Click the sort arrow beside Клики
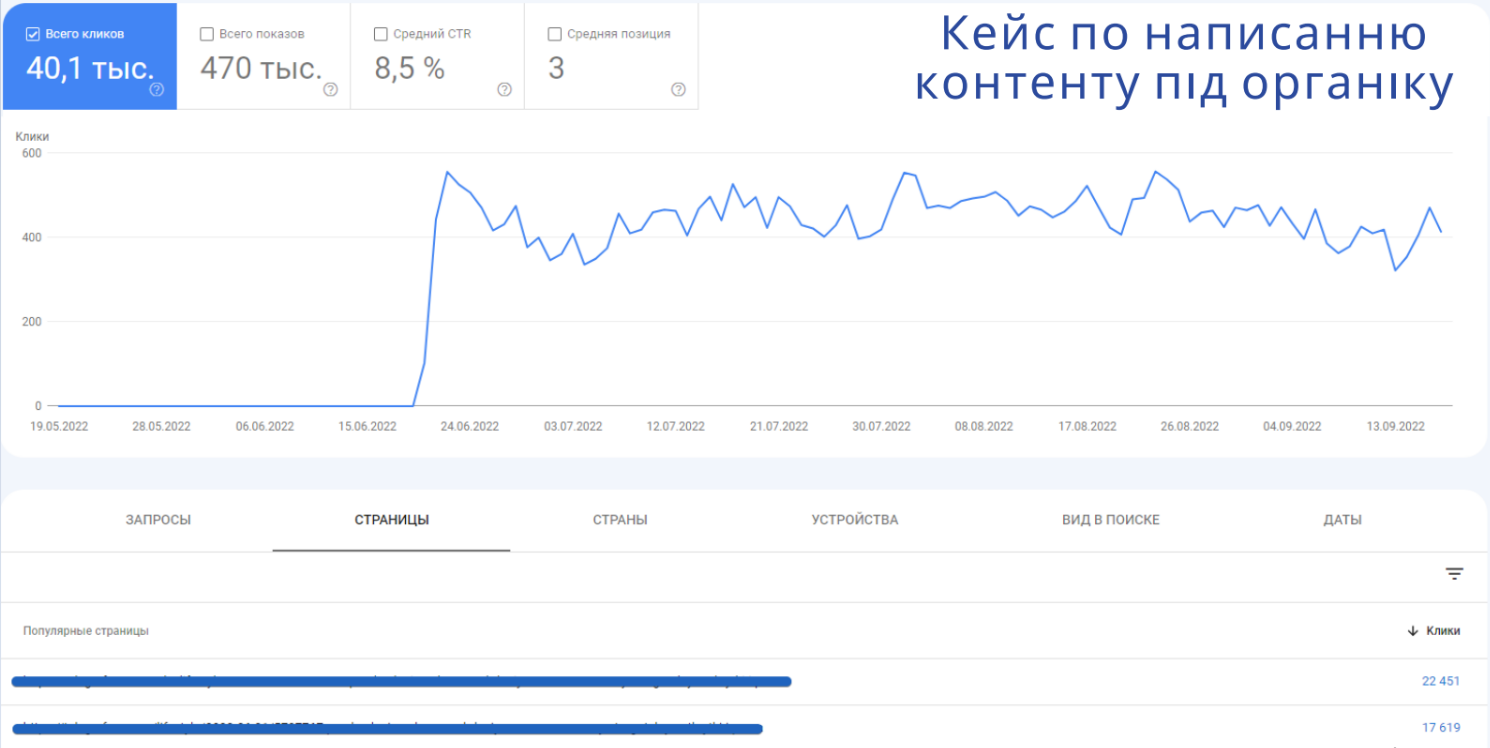 coord(1413,631)
